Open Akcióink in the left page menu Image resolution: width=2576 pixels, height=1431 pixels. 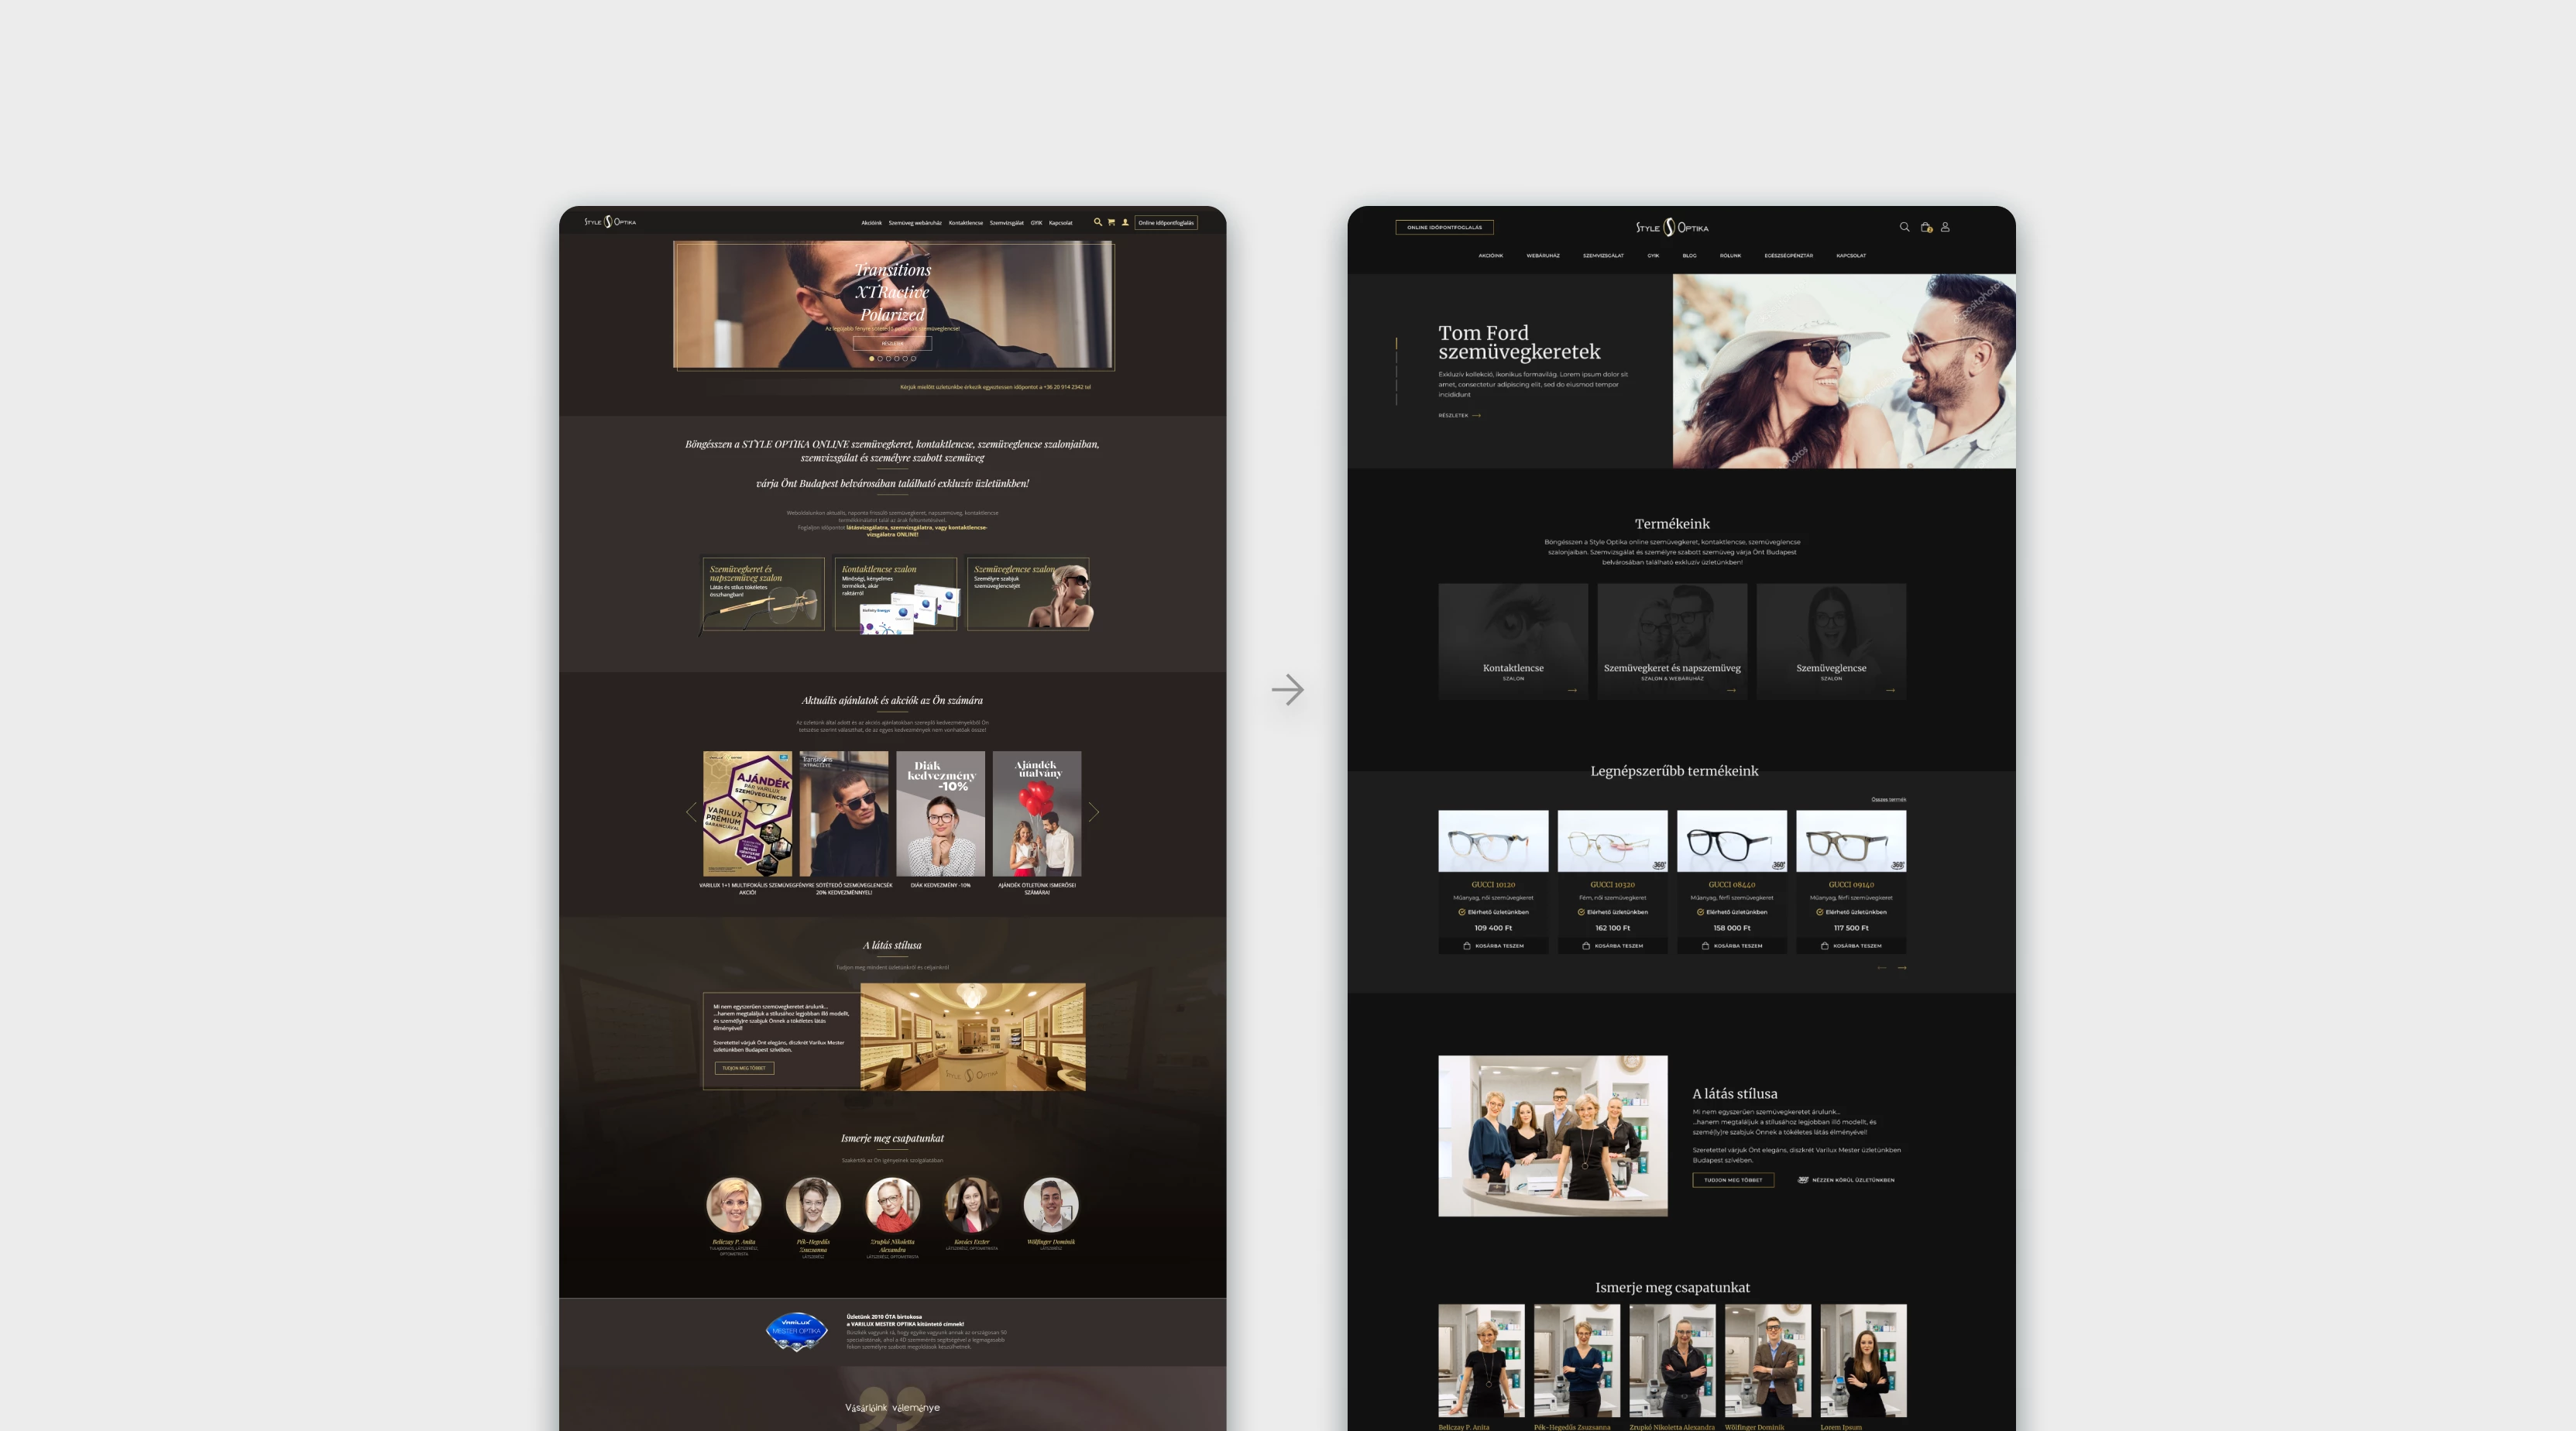pyautogui.click(x=871, y=223)
